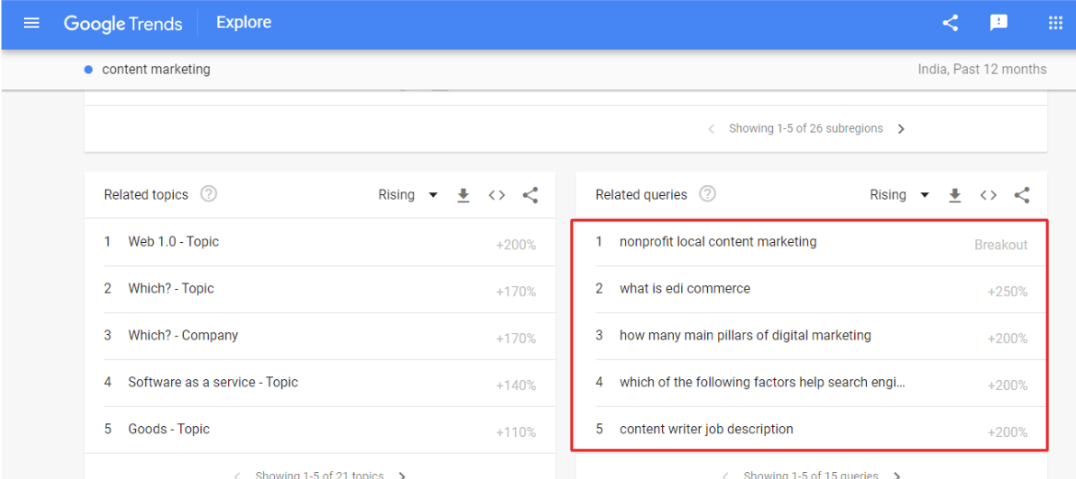Share the Related topics card

point(530,195)
